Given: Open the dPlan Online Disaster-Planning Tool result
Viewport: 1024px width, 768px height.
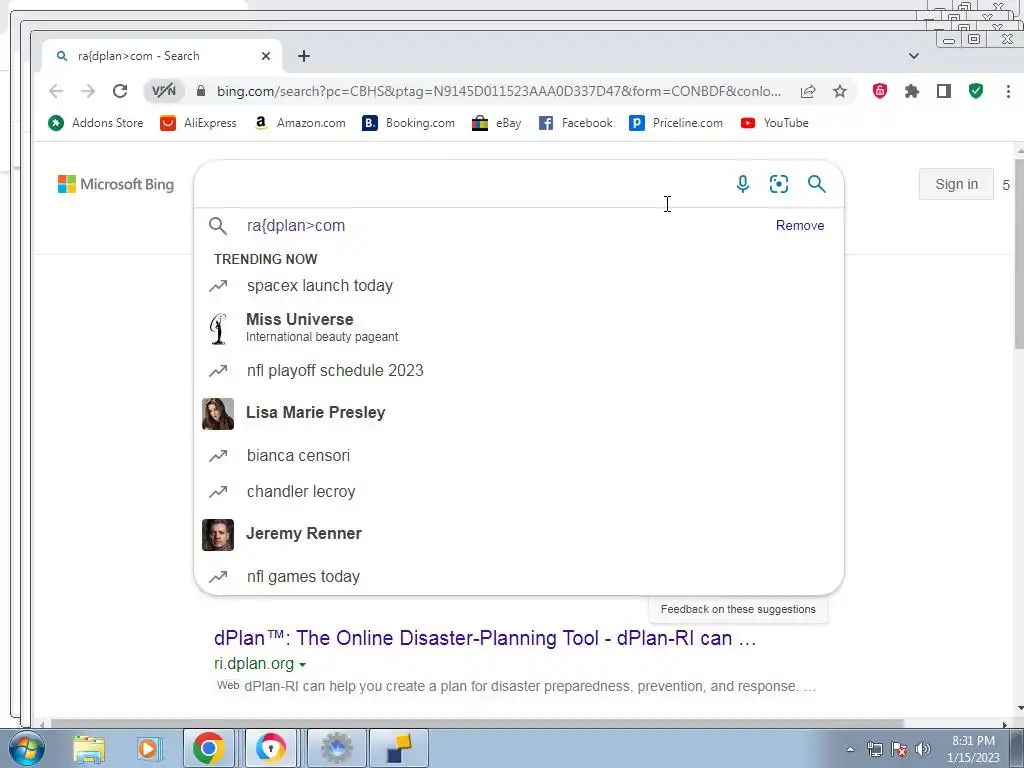Looking at the screenshot, I should coord(485,638).
